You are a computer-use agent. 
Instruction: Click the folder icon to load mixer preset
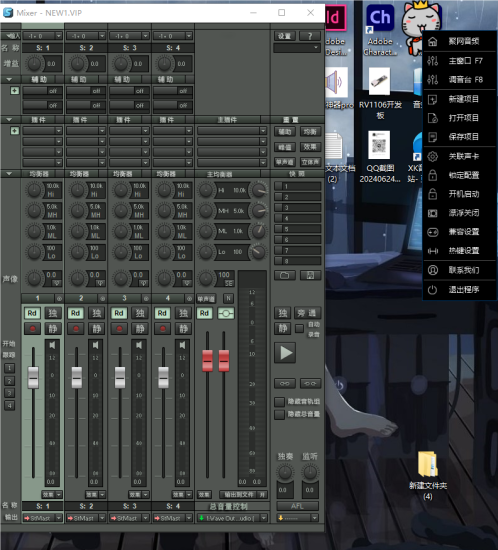284,275
